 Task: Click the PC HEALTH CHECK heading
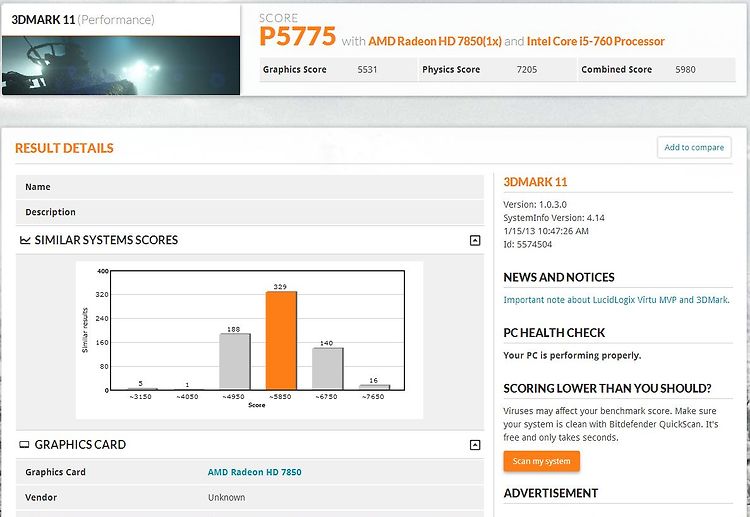click(x=554, y=333)
